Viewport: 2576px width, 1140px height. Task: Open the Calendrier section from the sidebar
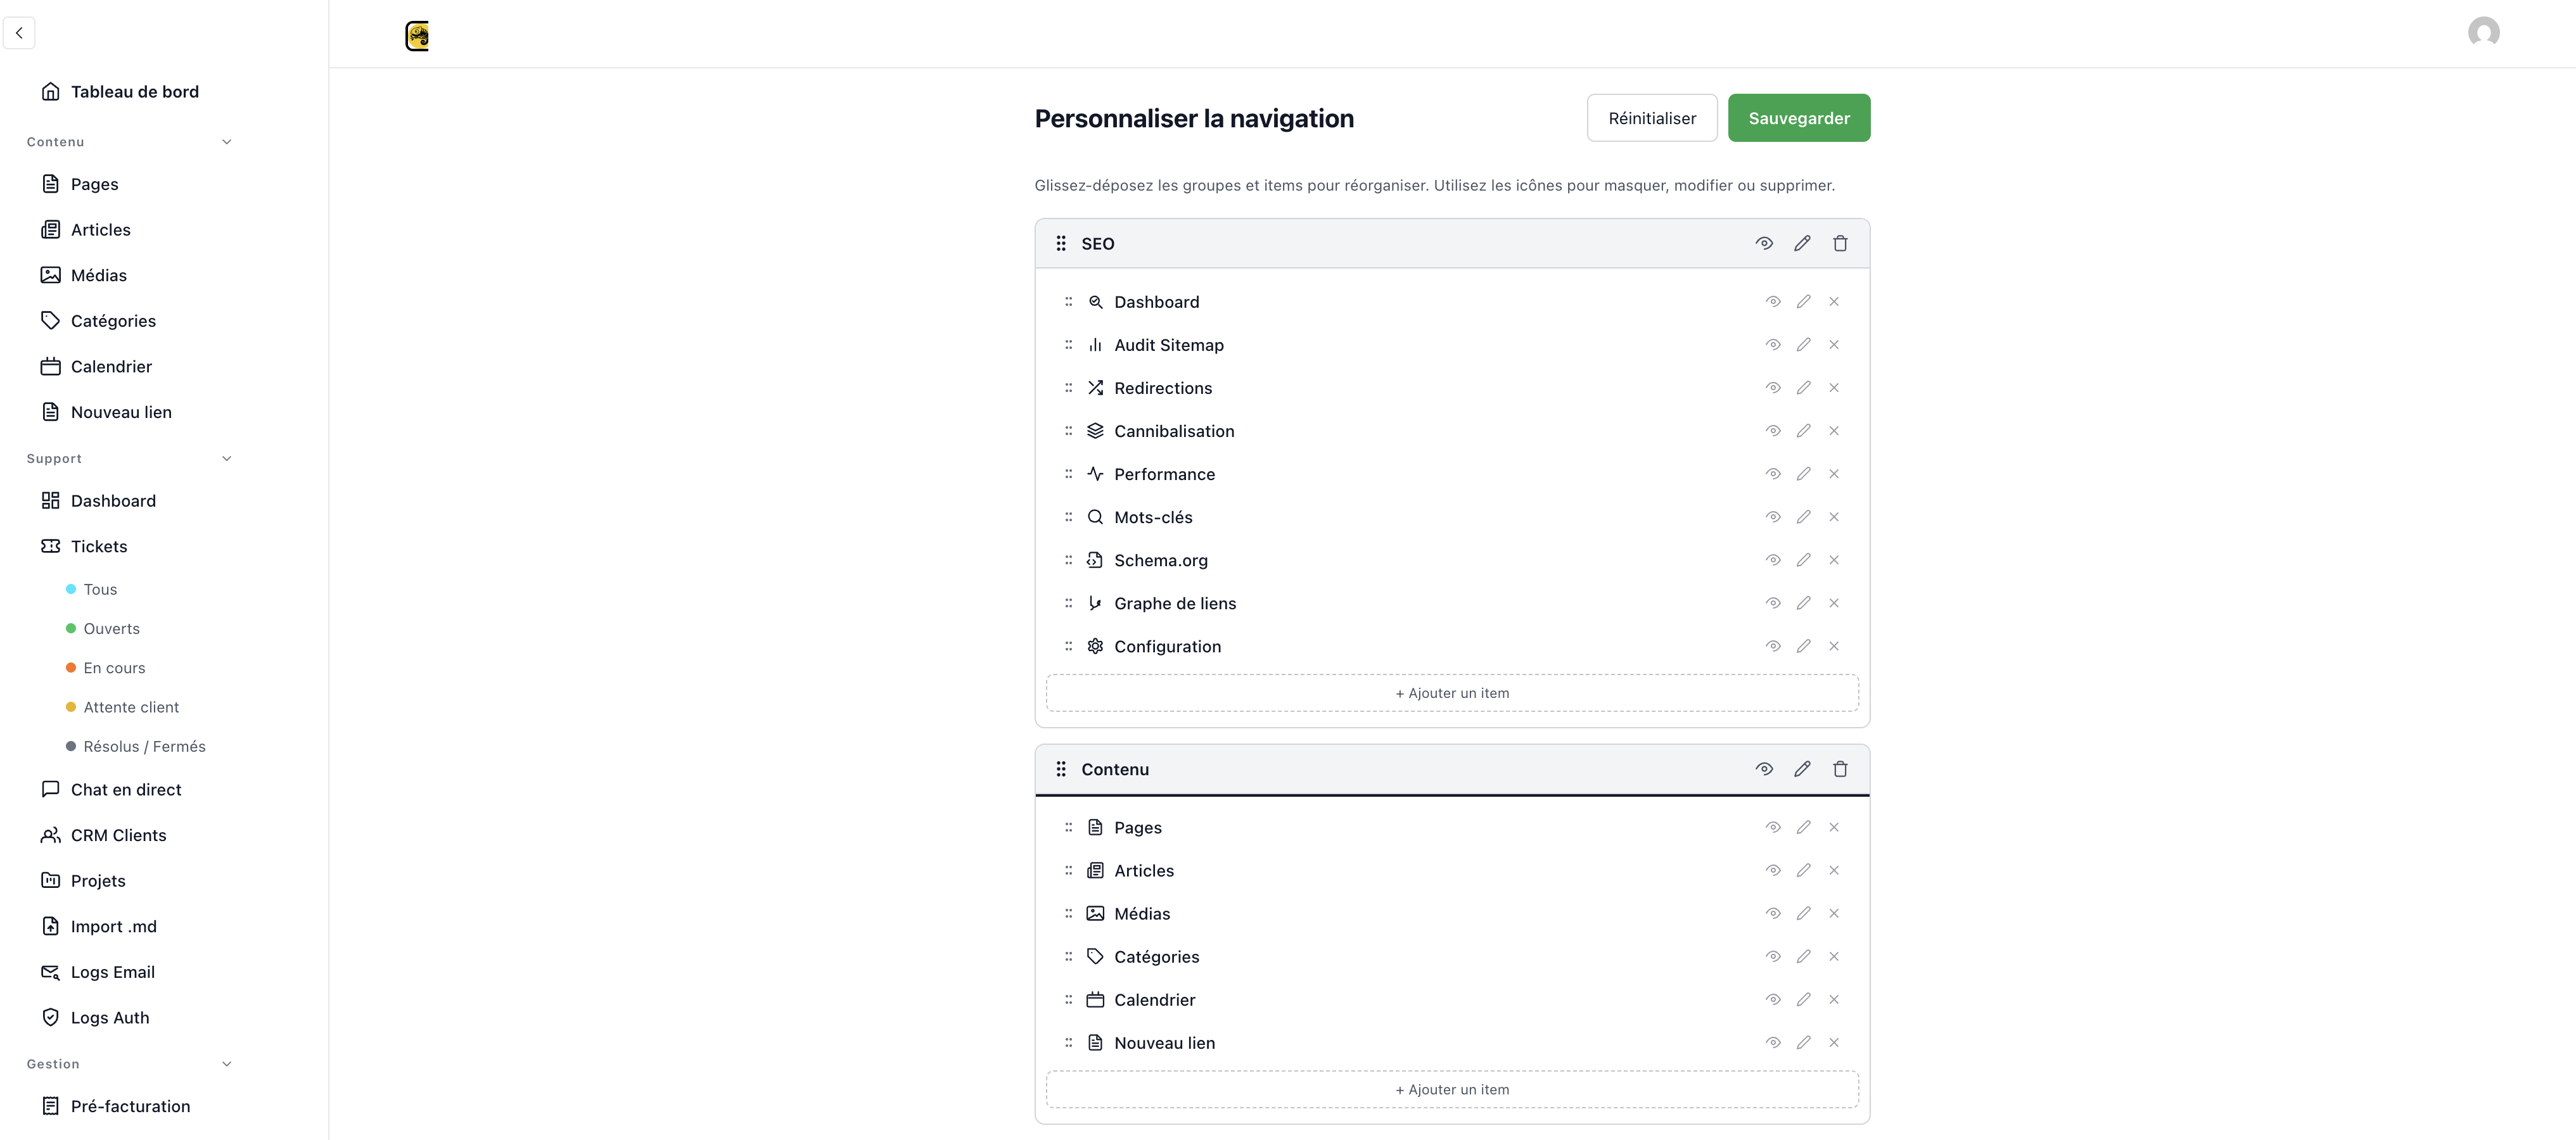111,366
